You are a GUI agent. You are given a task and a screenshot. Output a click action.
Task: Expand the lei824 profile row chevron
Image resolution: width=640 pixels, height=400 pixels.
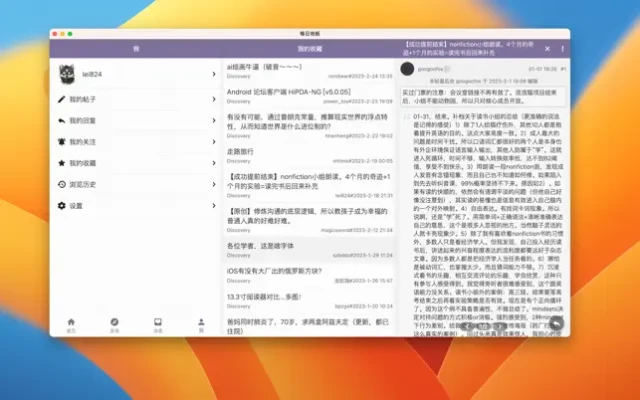tap(214, 73)
